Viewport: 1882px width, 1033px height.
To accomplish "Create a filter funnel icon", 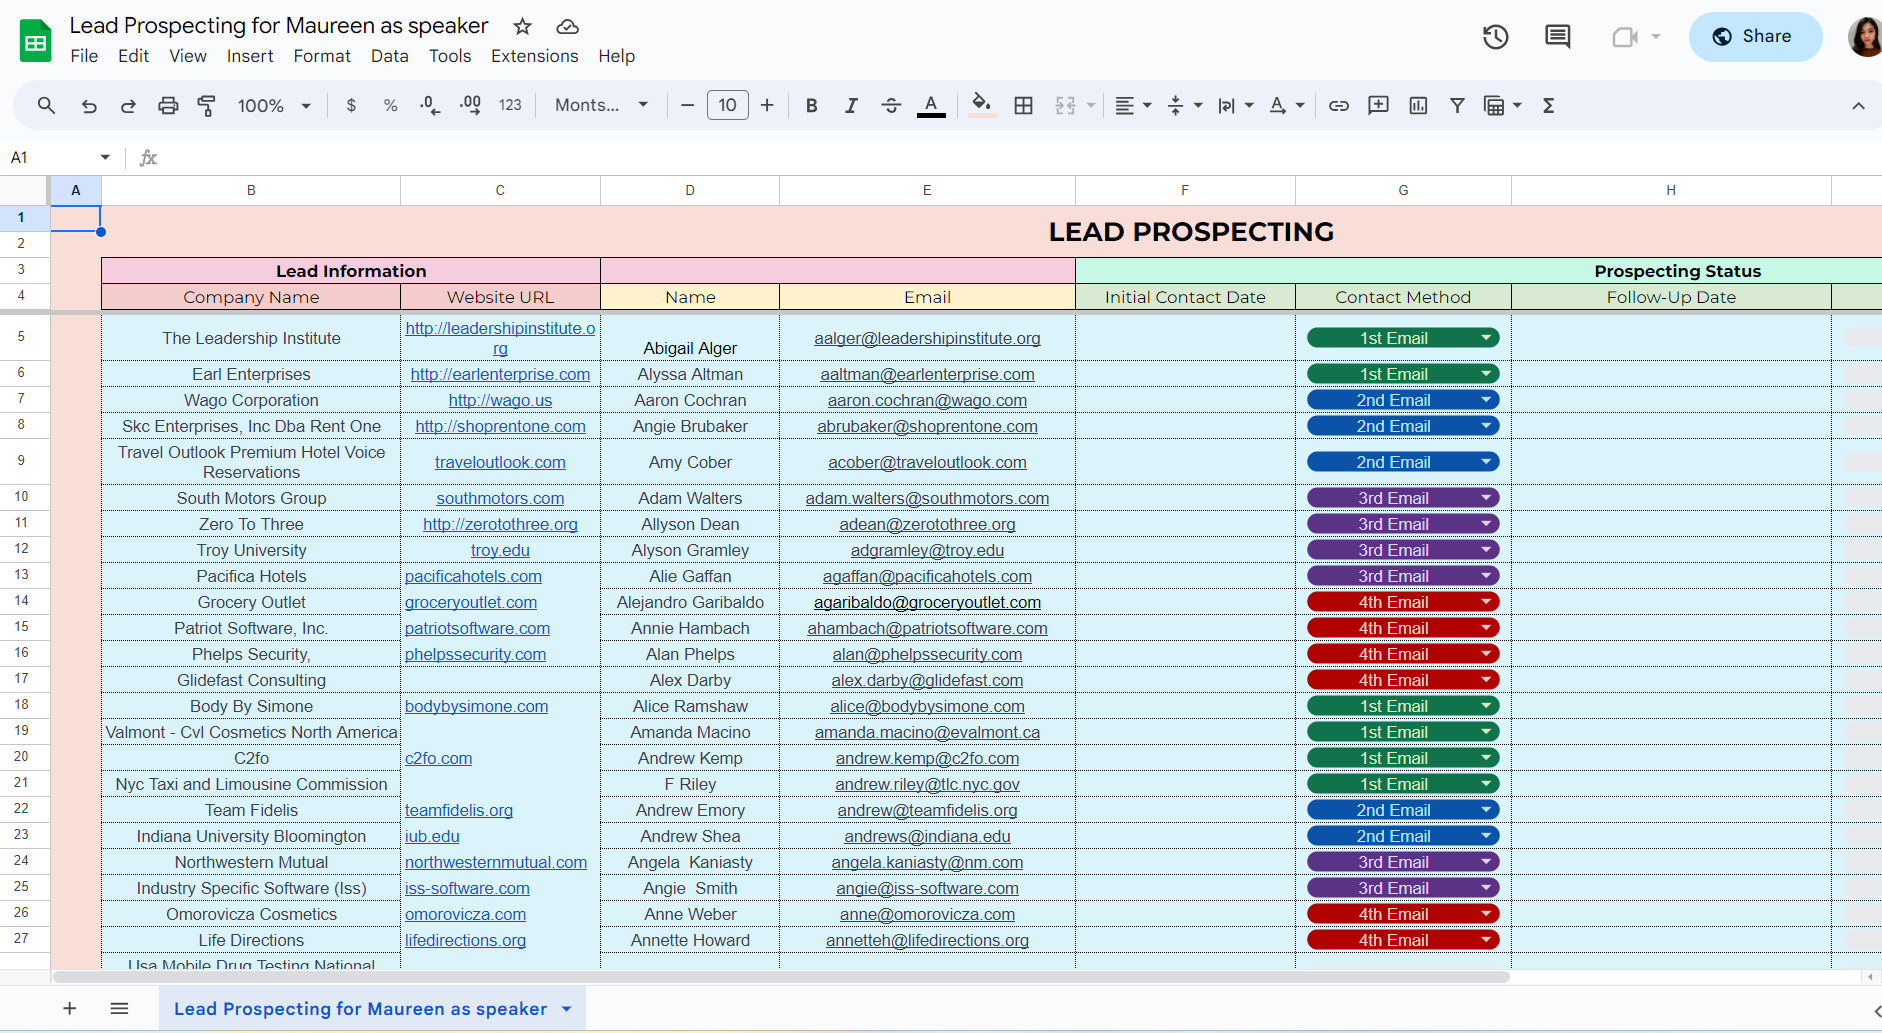I will (x=1457, y=105).
